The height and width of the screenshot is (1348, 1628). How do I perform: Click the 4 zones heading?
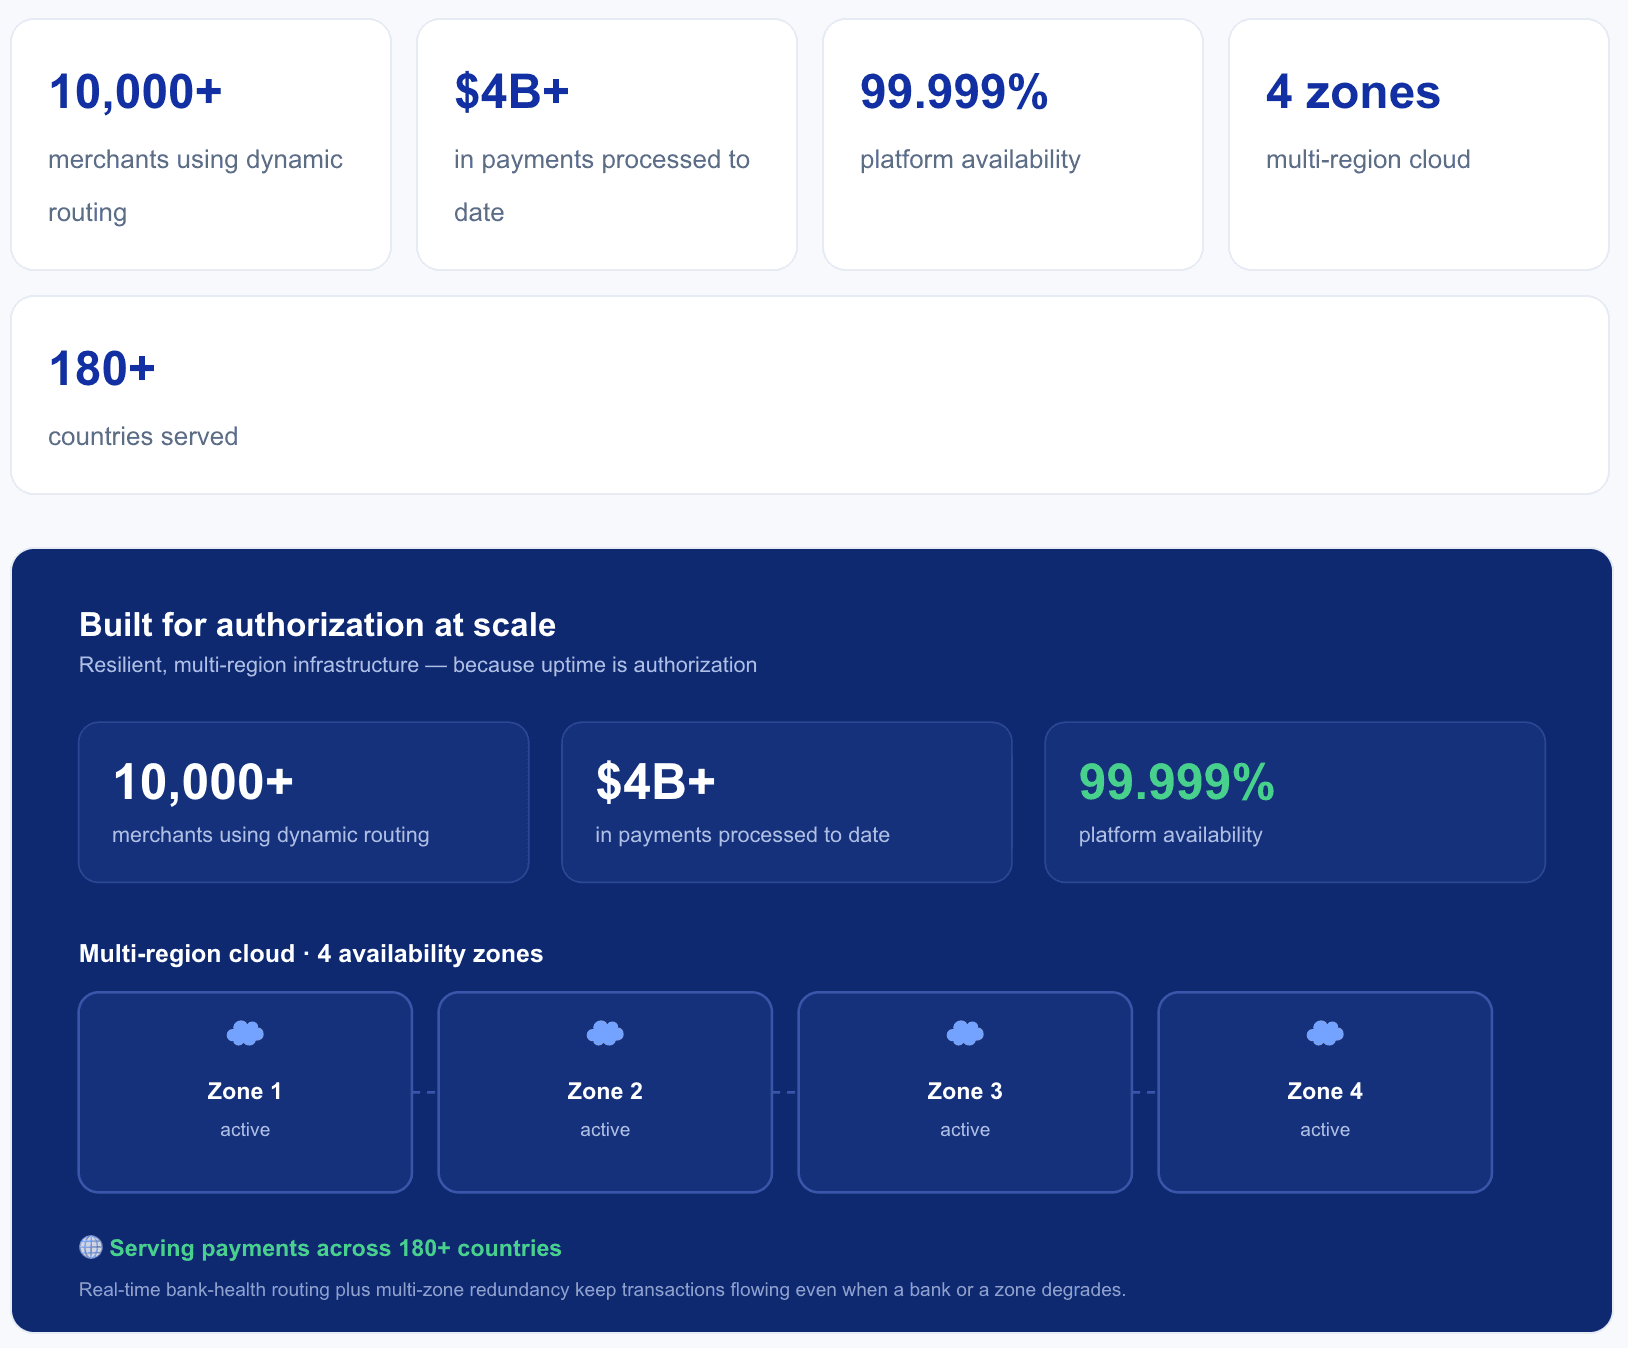coord(1353,92)
